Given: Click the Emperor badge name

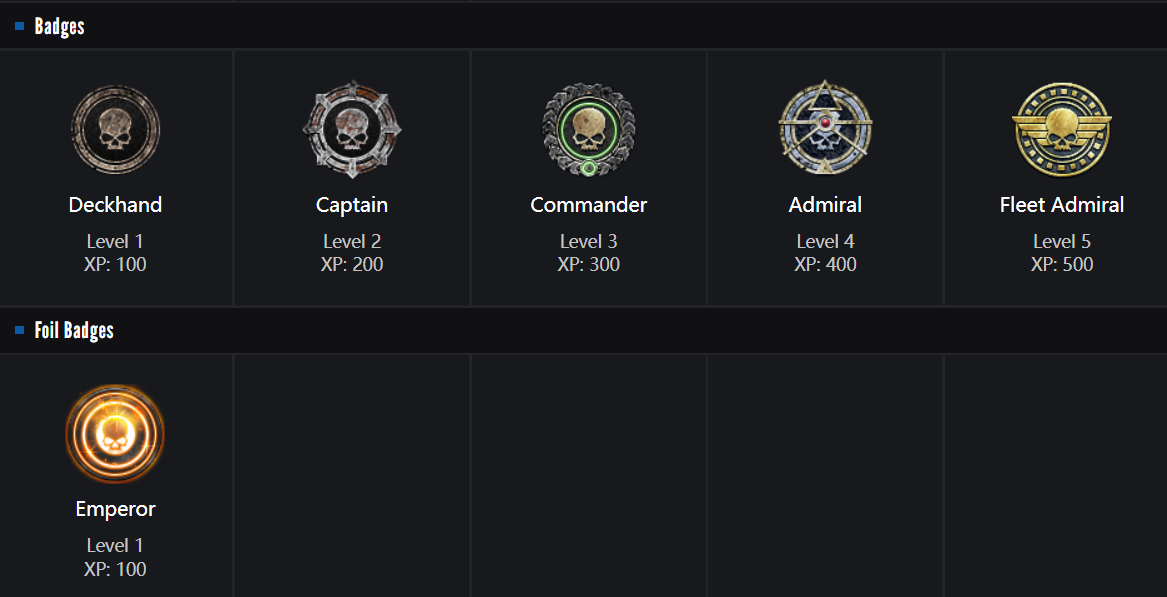Looking at the screenshot, I should 115,509.
